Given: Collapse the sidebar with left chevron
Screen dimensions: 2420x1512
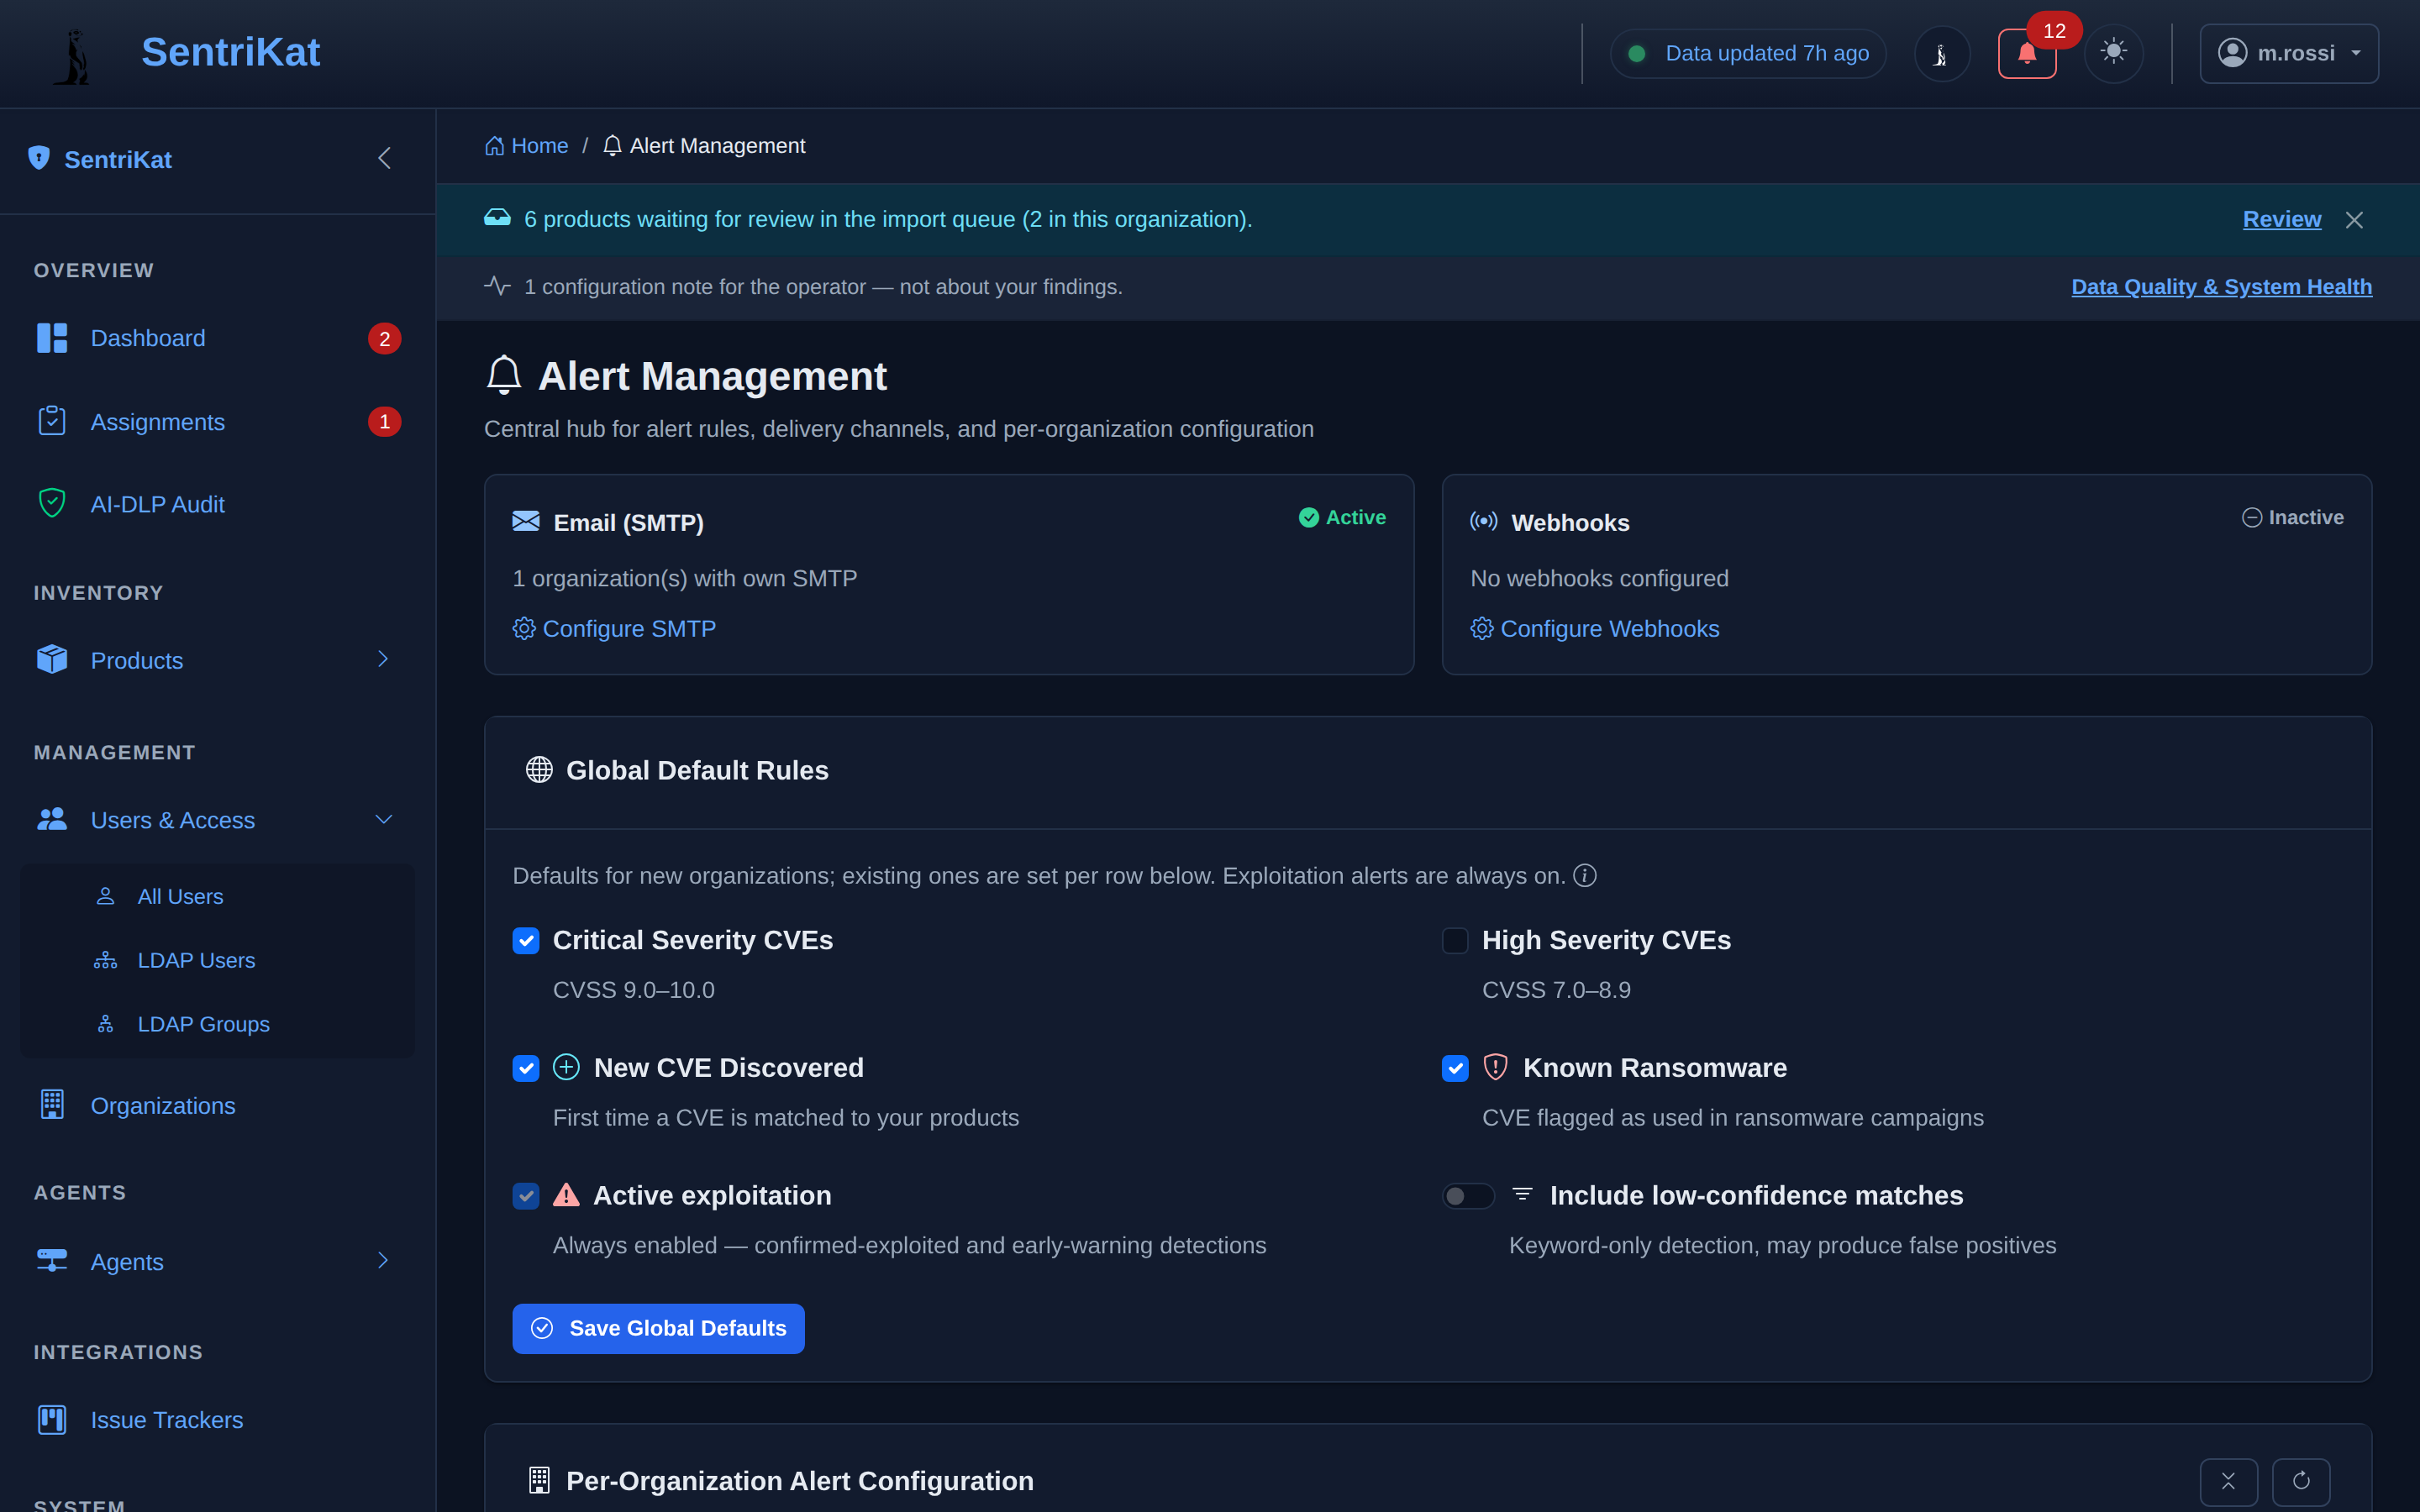Looking at the screenshot, I should [385, 158].
